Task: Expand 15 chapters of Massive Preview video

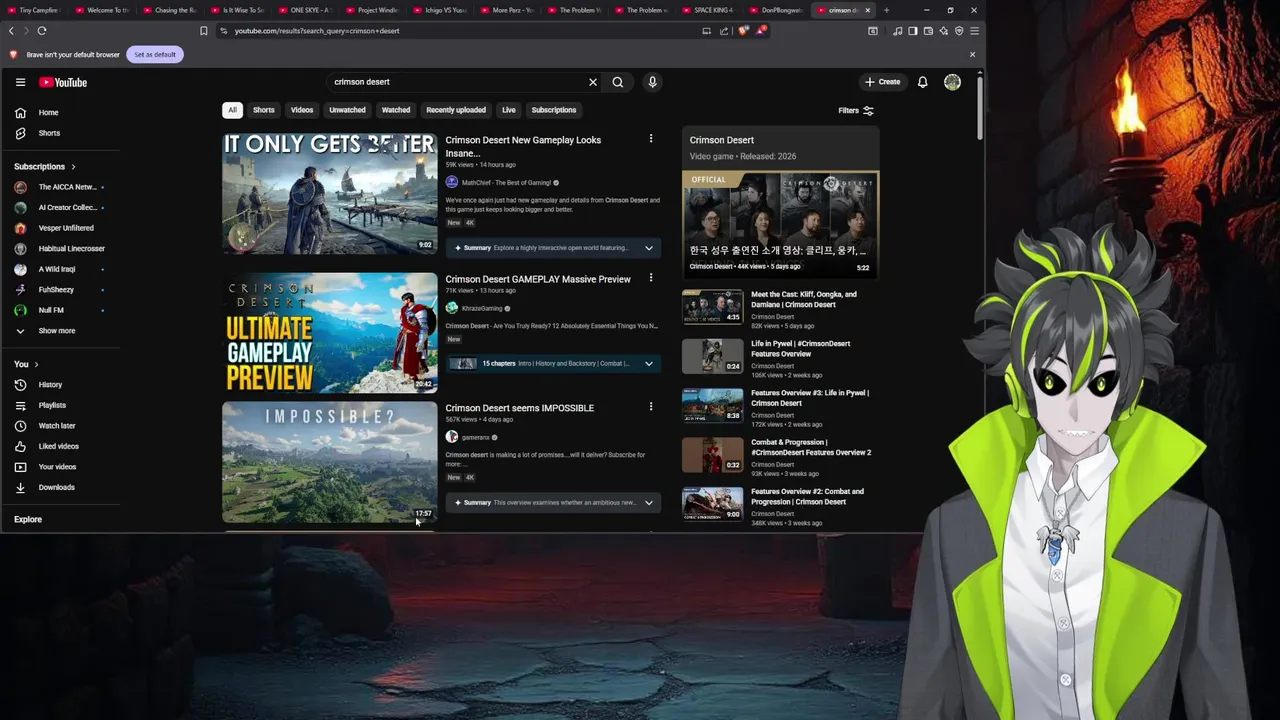Action: 649,363
